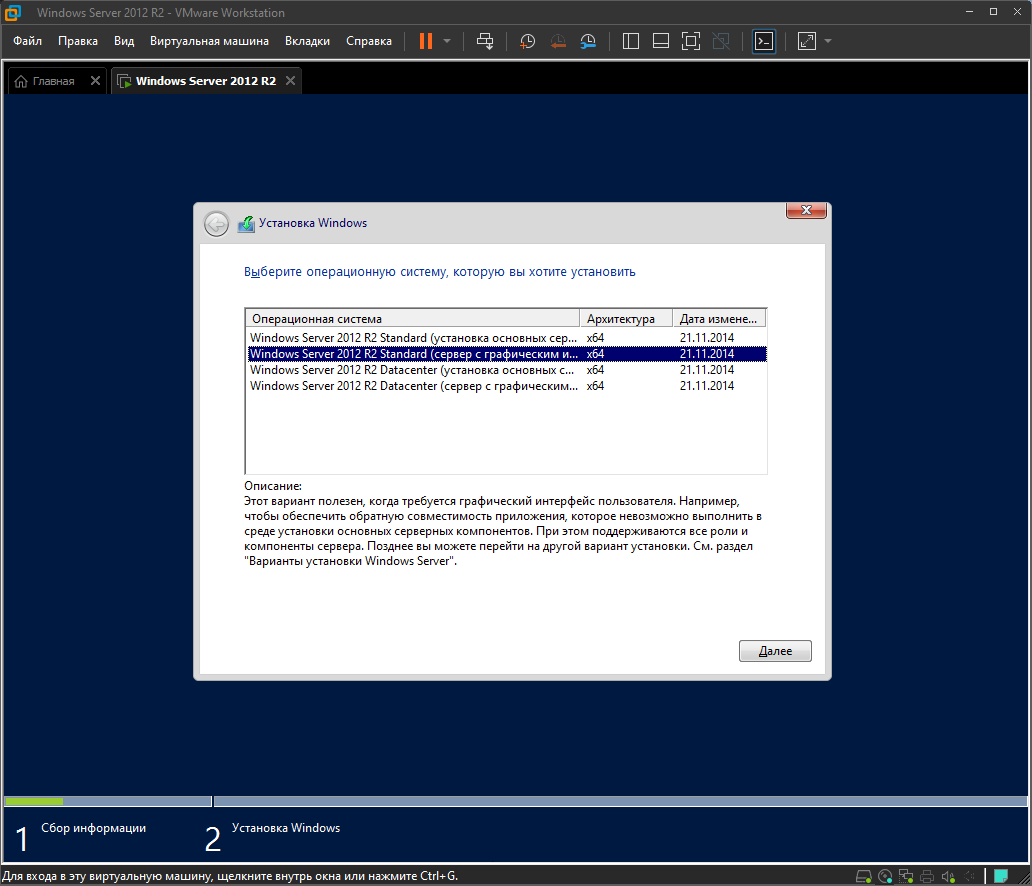The width and height of the screenshot is (1032, 886).
Task: Select Datacenter (сервер с графическим...) row
Action: (507, 386)
